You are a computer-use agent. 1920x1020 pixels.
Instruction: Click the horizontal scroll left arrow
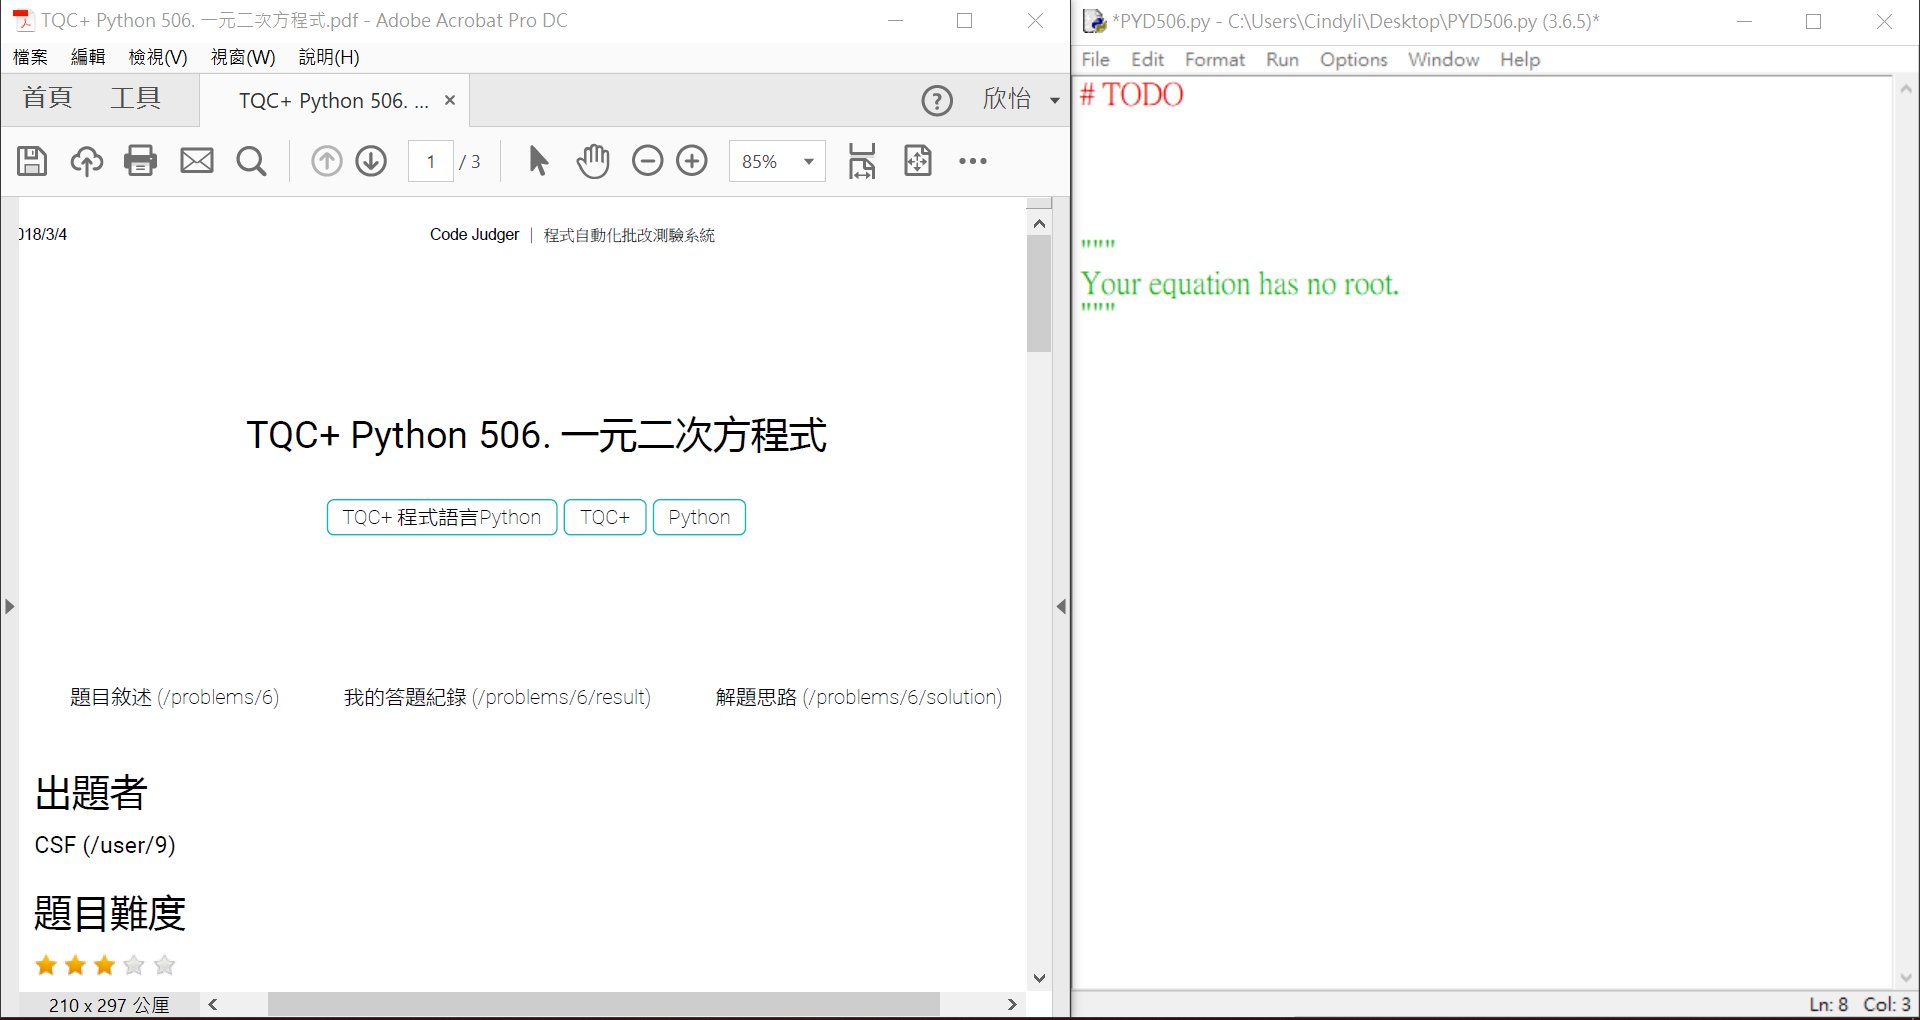(212, 1004)
